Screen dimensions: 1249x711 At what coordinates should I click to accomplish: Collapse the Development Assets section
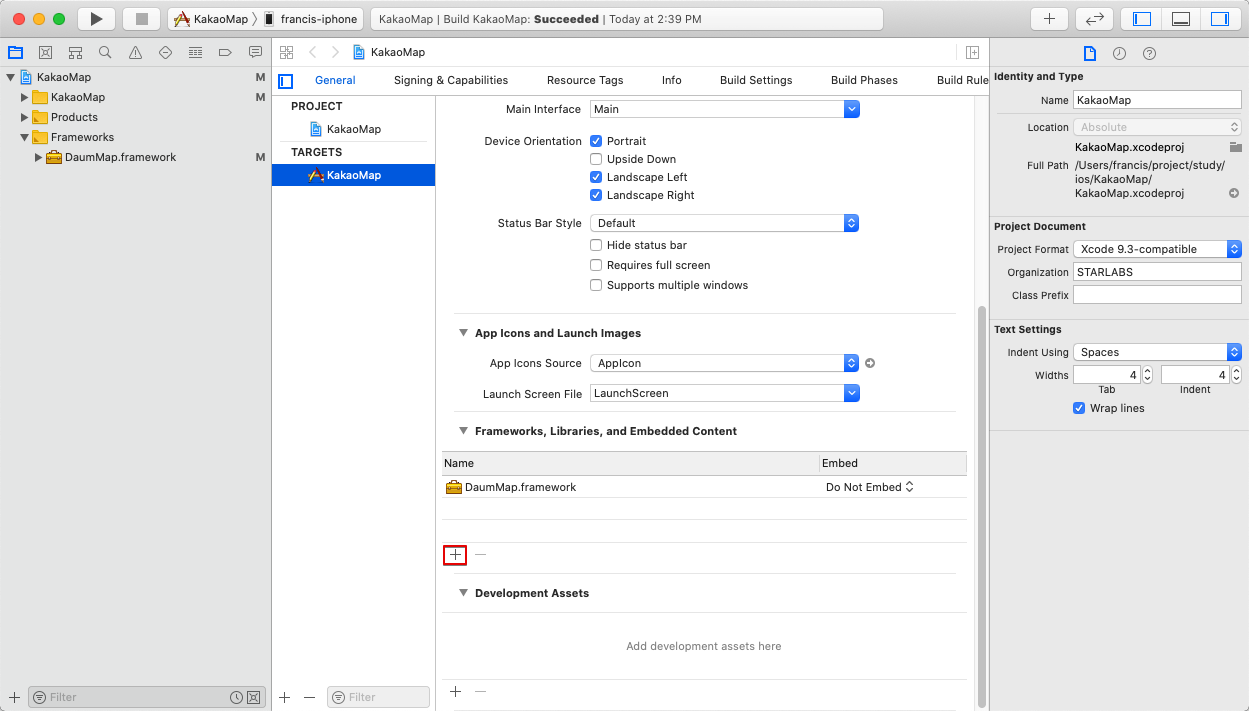coord(463,593)
